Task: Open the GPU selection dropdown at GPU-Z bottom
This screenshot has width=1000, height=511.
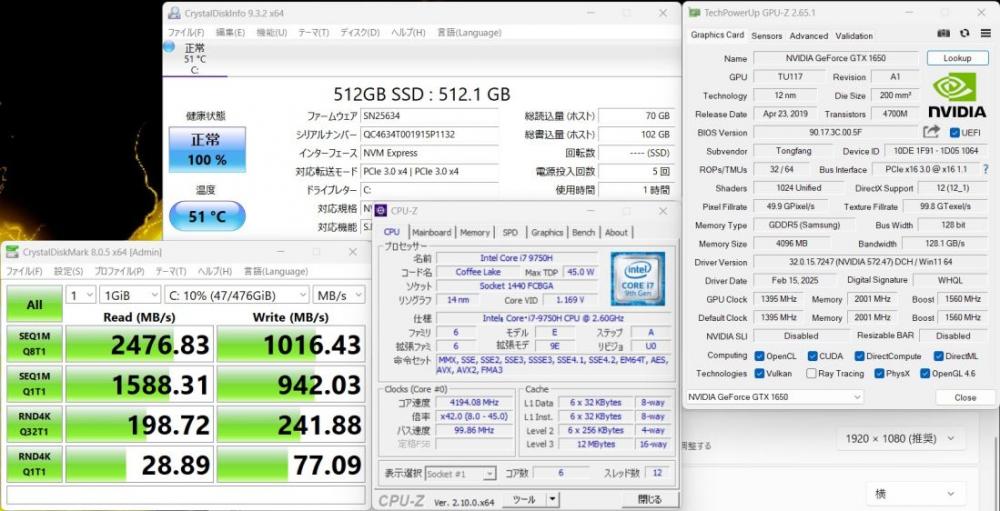Action: click(774, 397)
